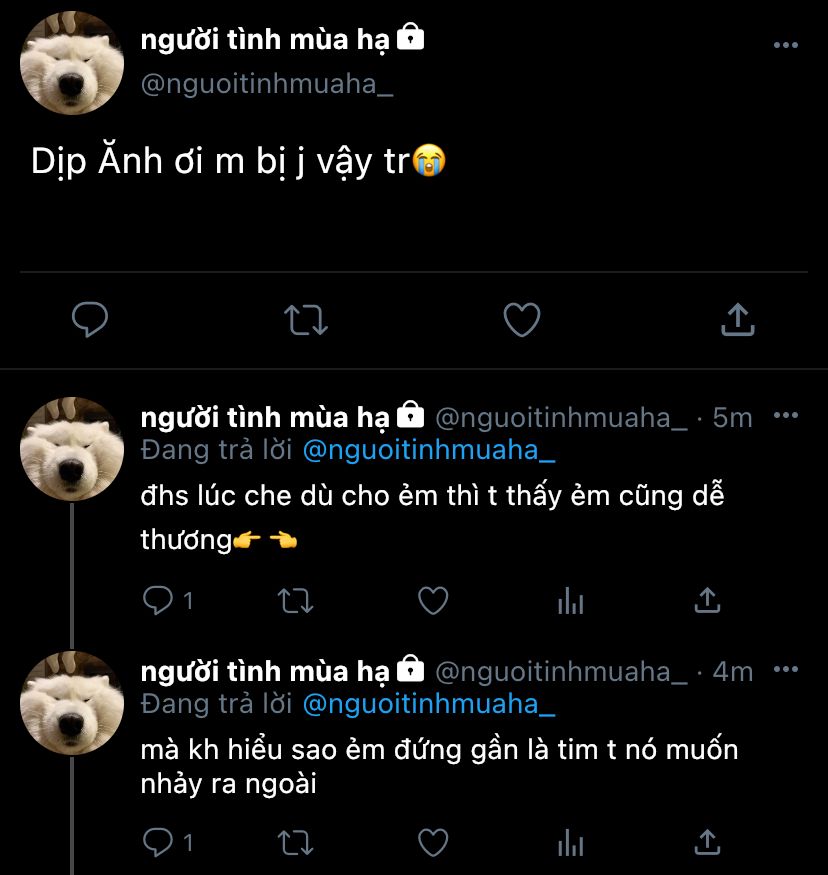View analytics of 4m-old reply
The width and height of the screenshot is (828, 875).
(570, 842)
